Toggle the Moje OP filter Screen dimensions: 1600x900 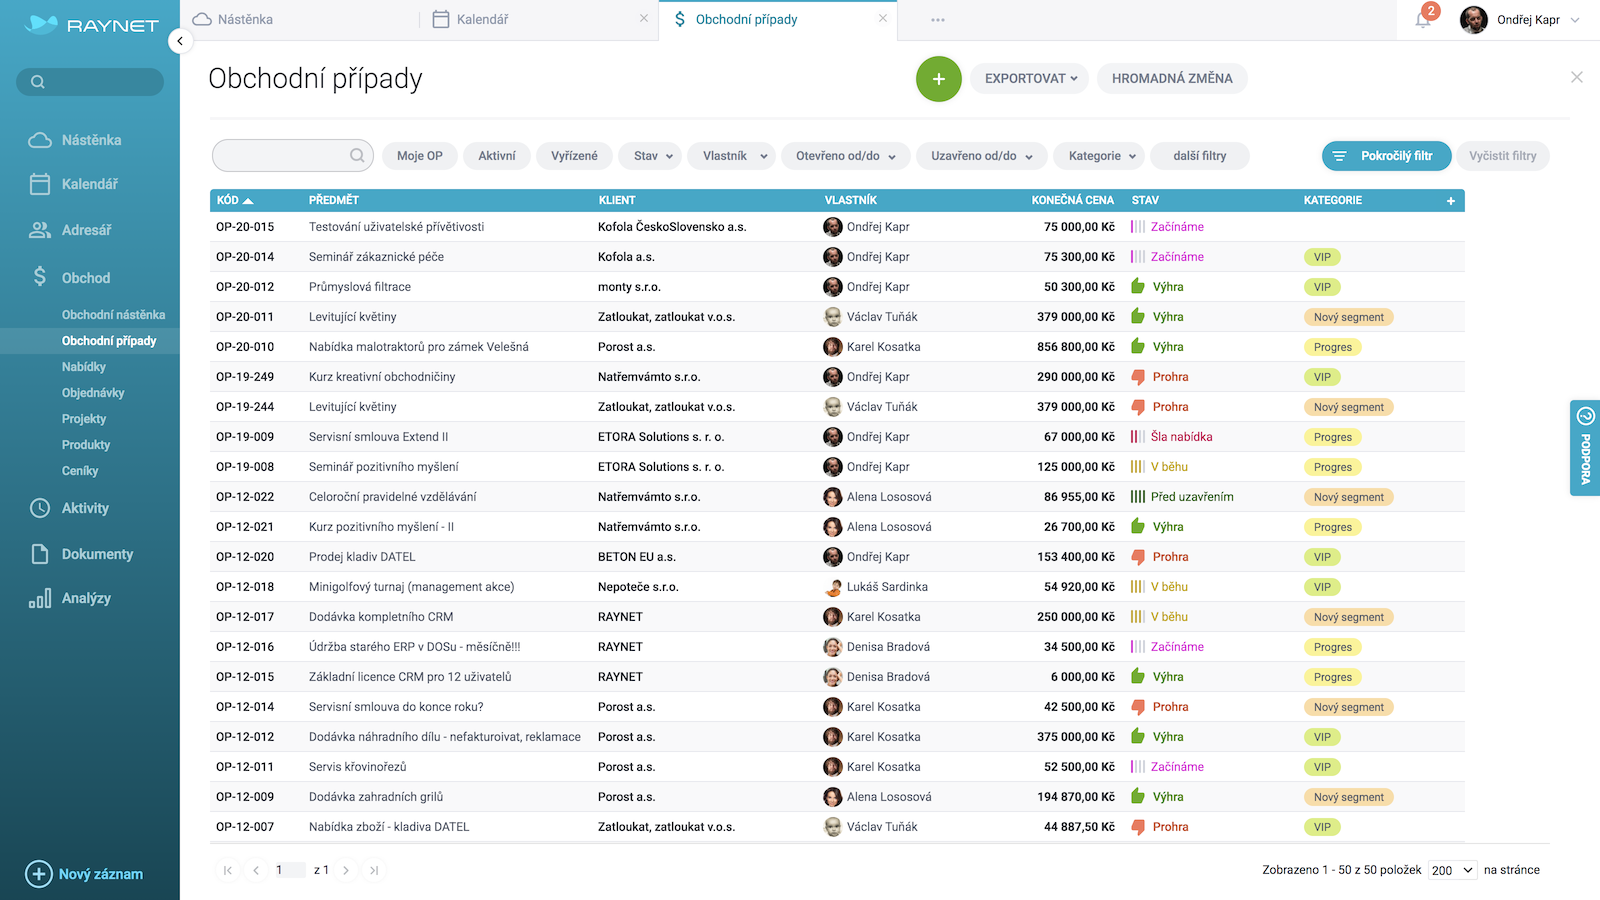[x=419, y=156]
